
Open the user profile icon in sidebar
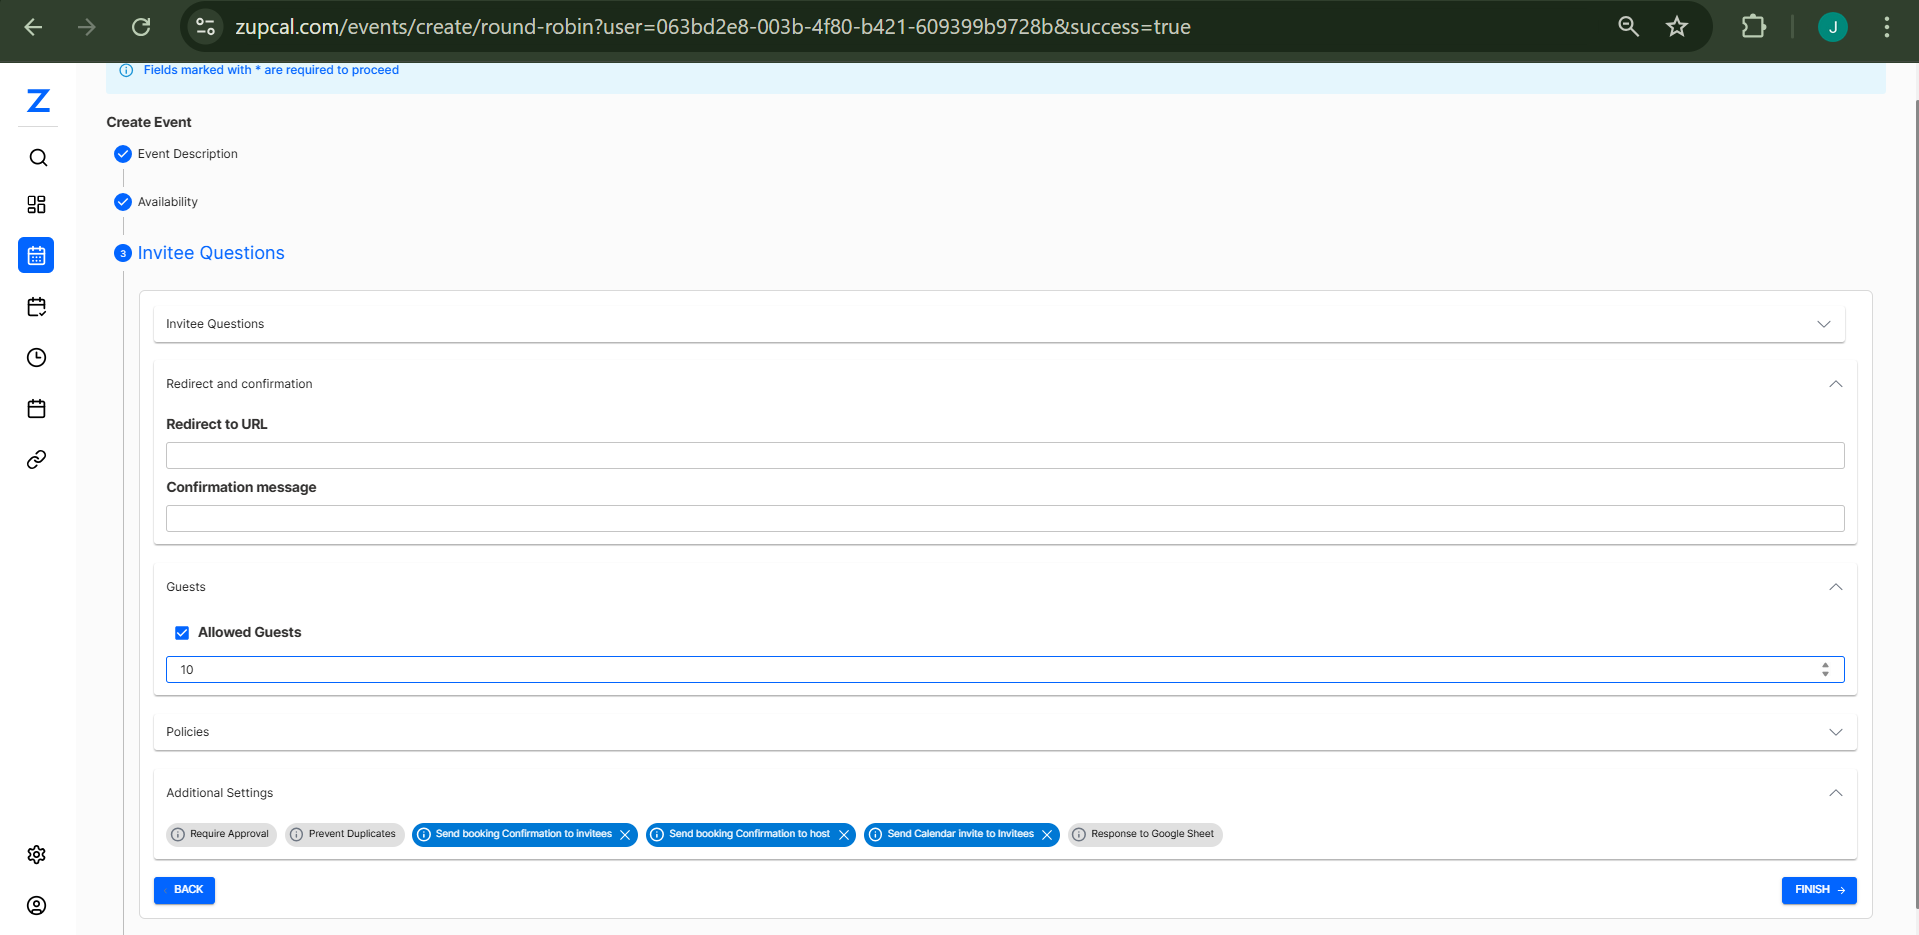click(37, 906)
